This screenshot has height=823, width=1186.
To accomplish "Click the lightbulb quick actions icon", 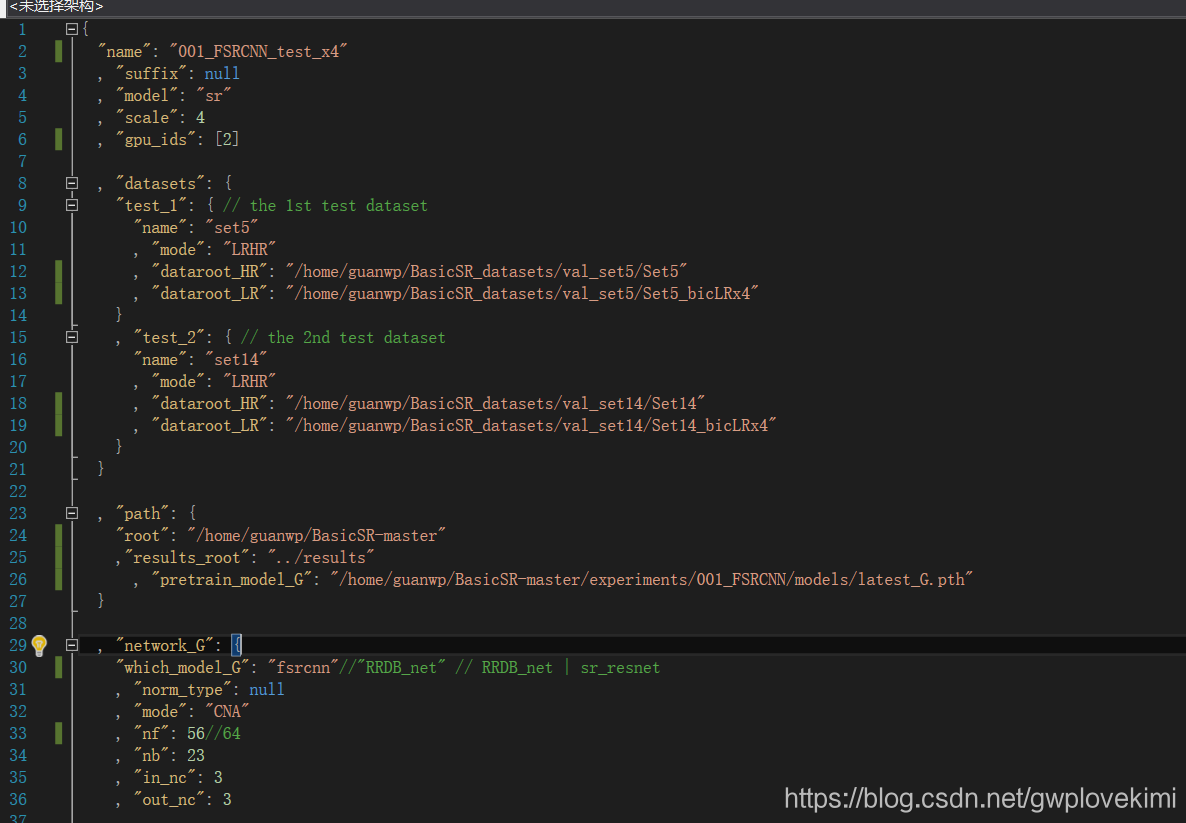I will pos(39,645).
